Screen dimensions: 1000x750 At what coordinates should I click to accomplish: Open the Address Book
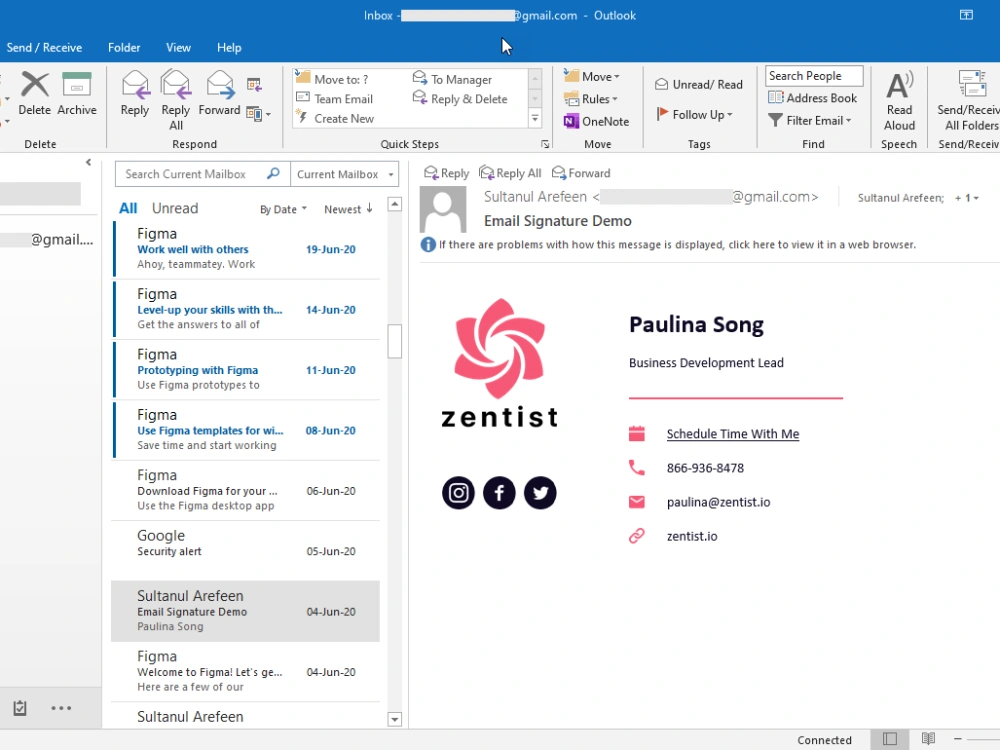(813, 98)
